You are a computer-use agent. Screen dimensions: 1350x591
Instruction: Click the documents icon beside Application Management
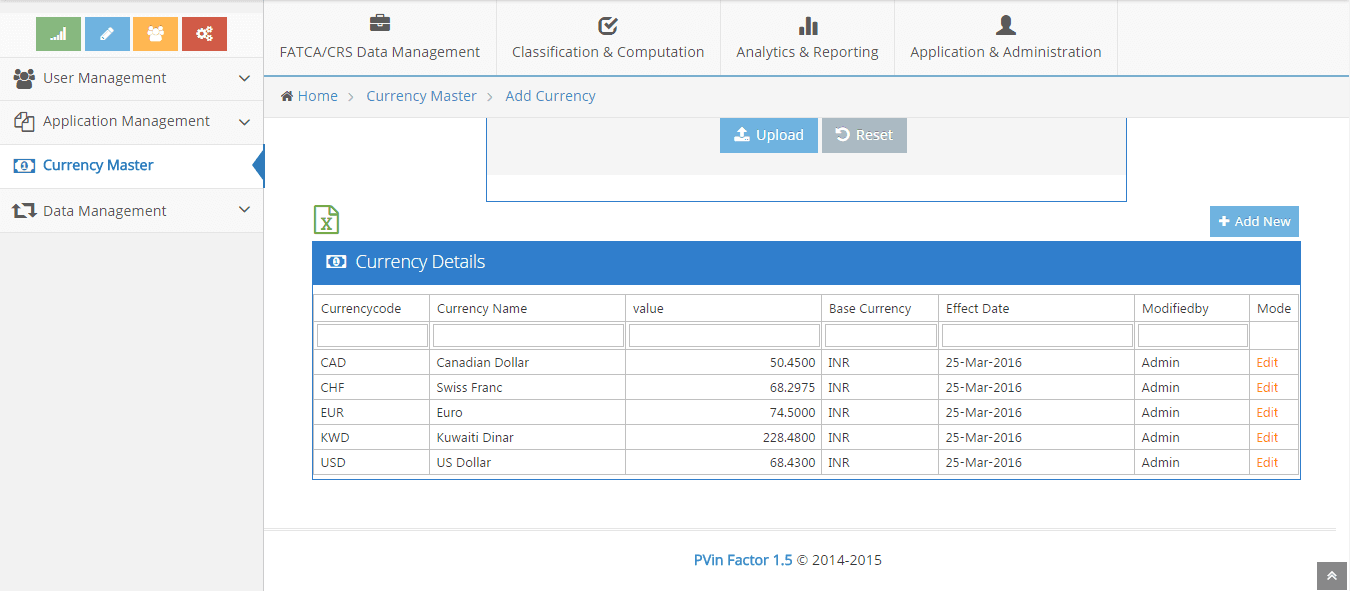click(x=24, y=121)
